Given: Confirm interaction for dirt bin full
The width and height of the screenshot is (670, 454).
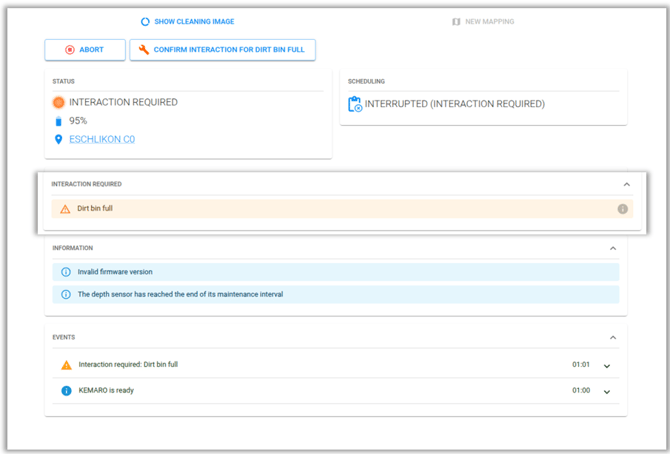Looking at the screenshot, I should (223, 50).
